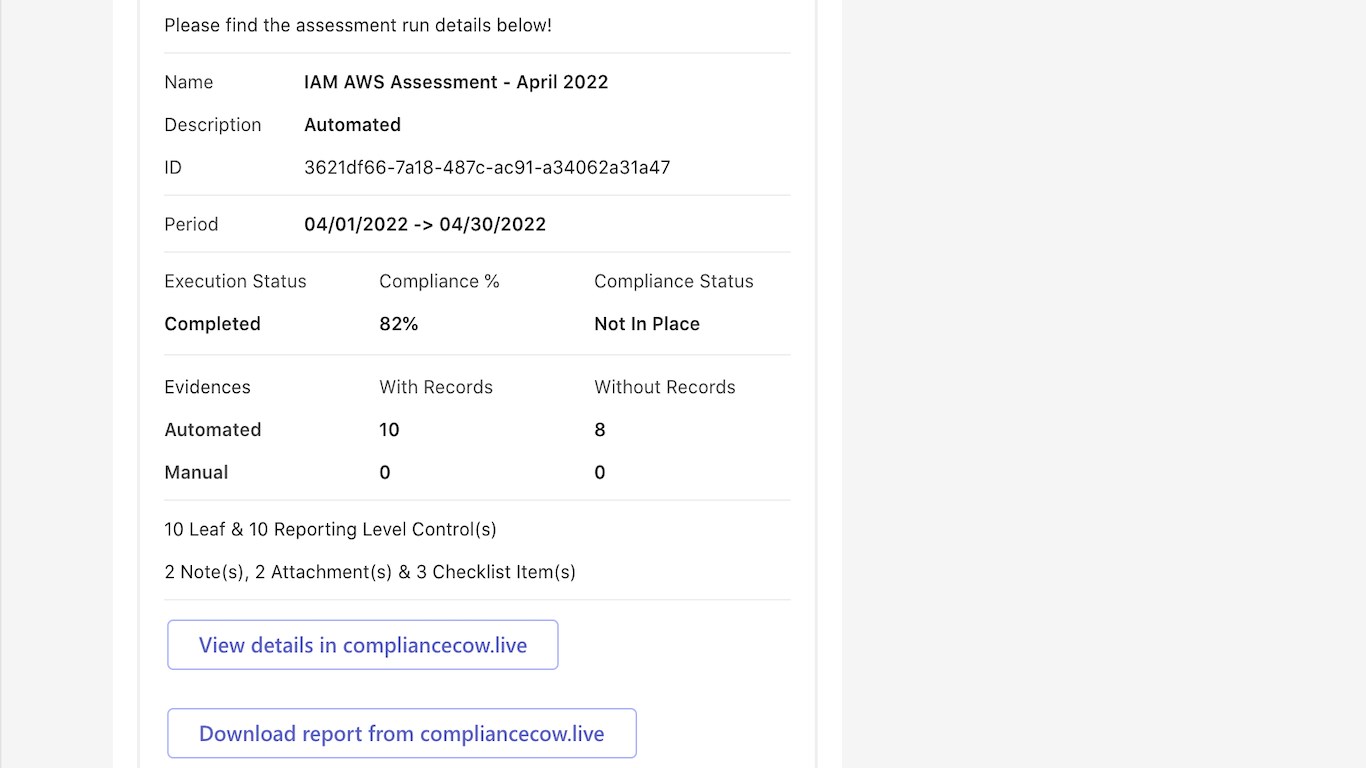Click the Completed execution status value
The height and width of the screenshot is (768, 1366).
coord(212,324)
